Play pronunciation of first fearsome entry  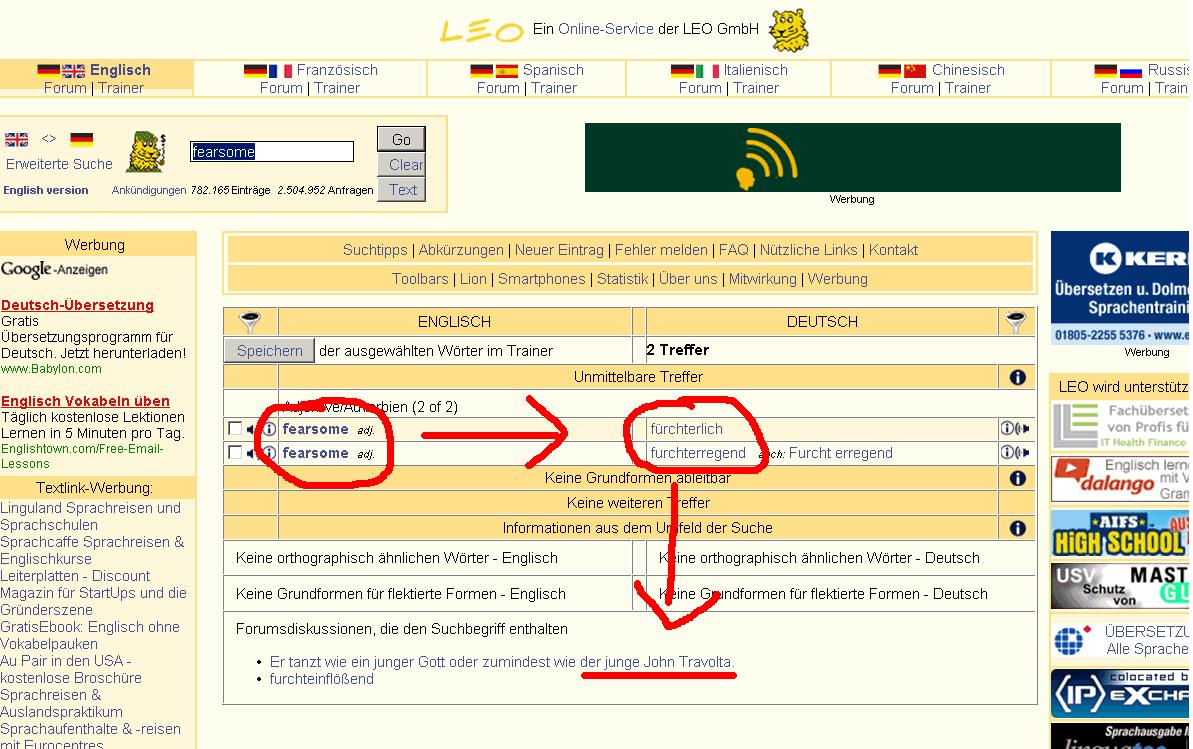[253, 429]
